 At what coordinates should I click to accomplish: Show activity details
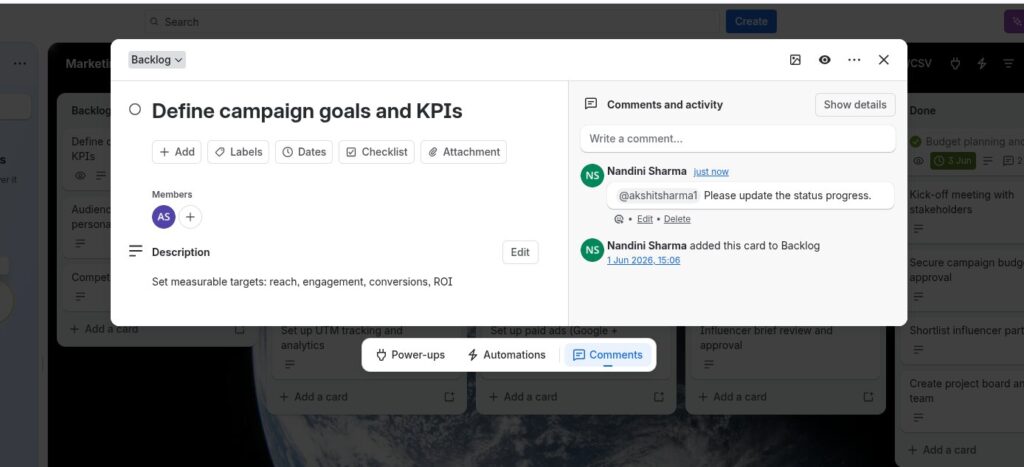855,105
